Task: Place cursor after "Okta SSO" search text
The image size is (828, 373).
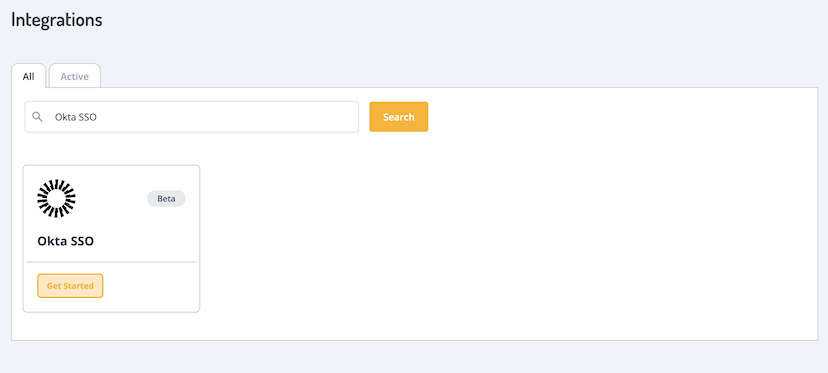Action: coord(98,117)
